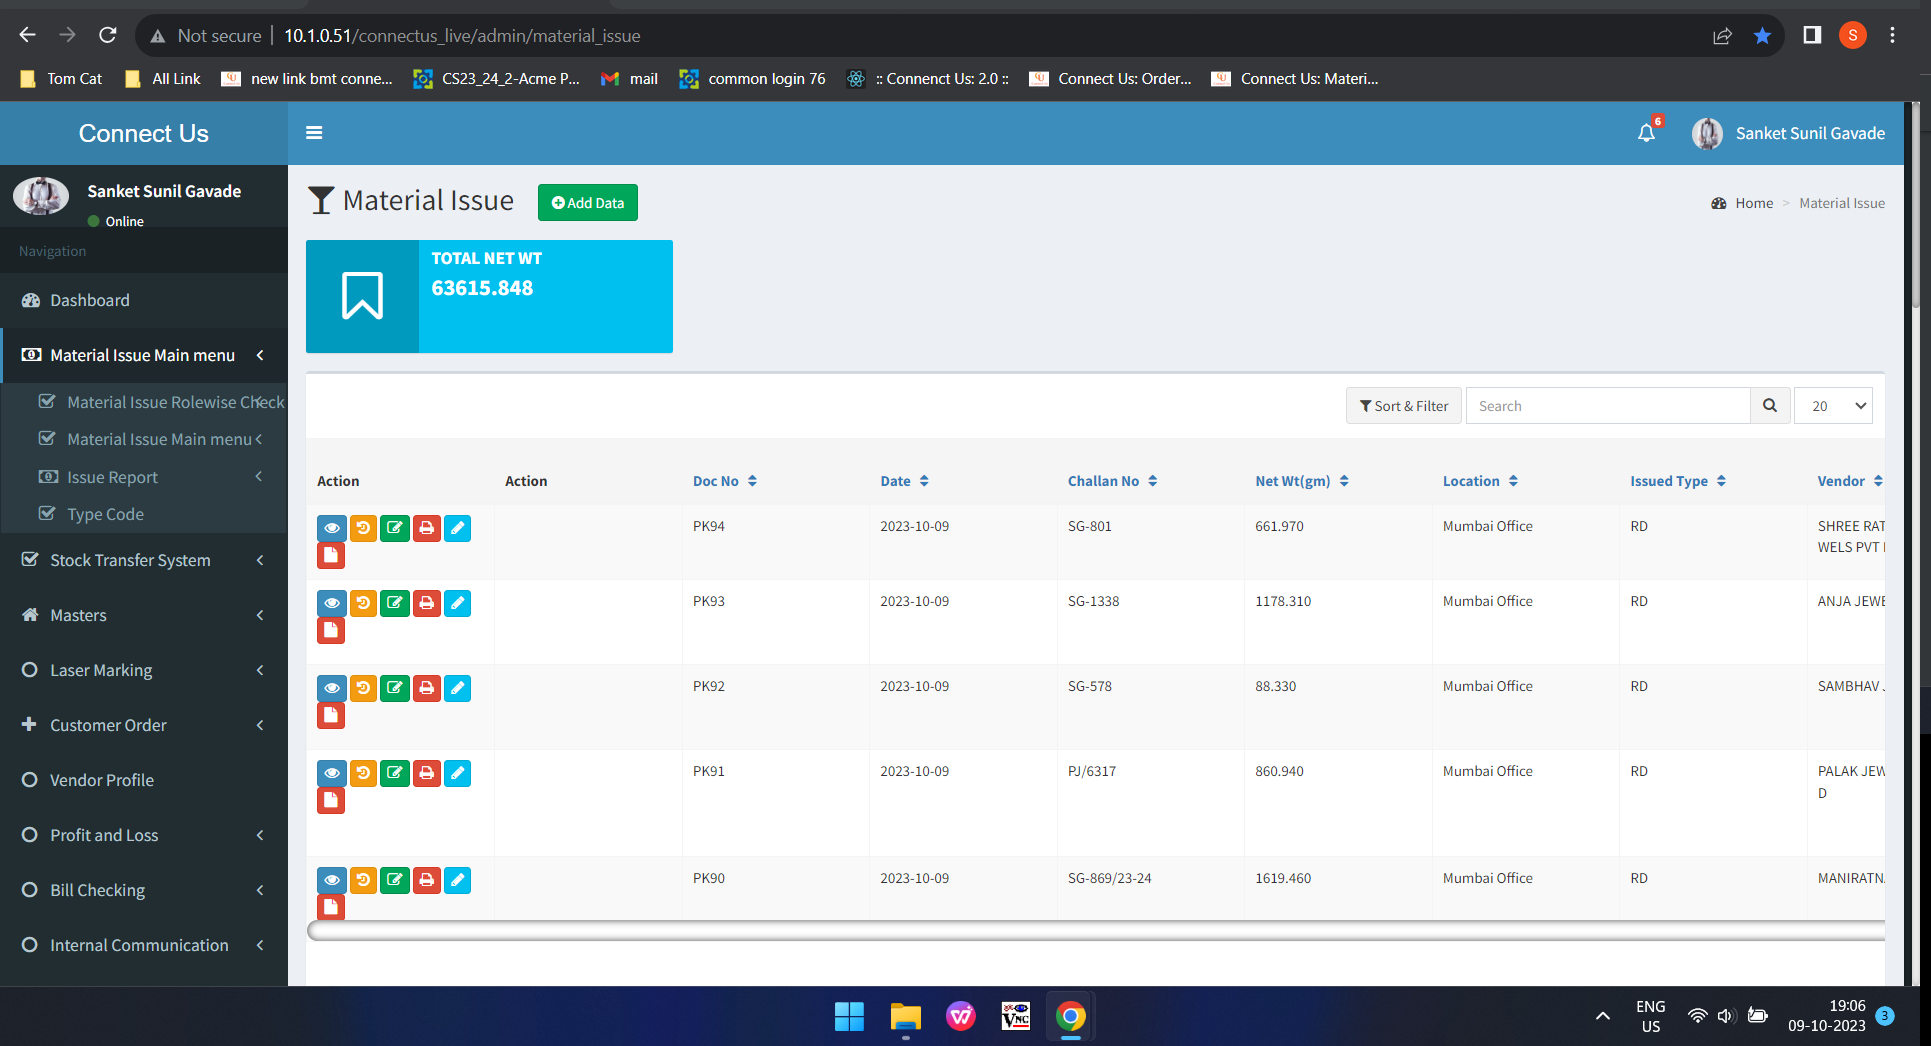
Task: Click the Add Data button
Action: click(588, 203)
